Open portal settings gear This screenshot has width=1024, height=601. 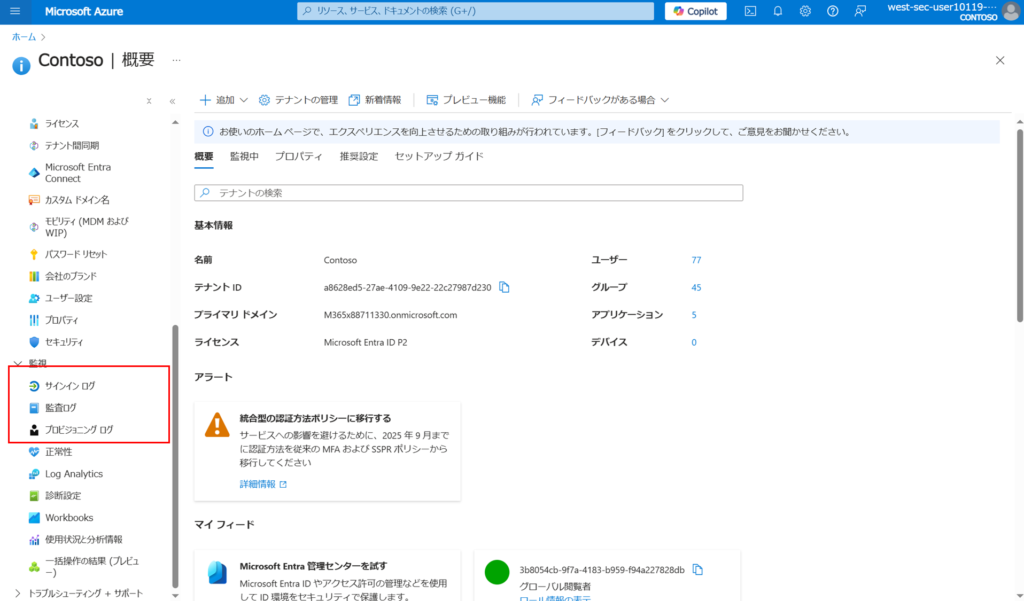805,11
